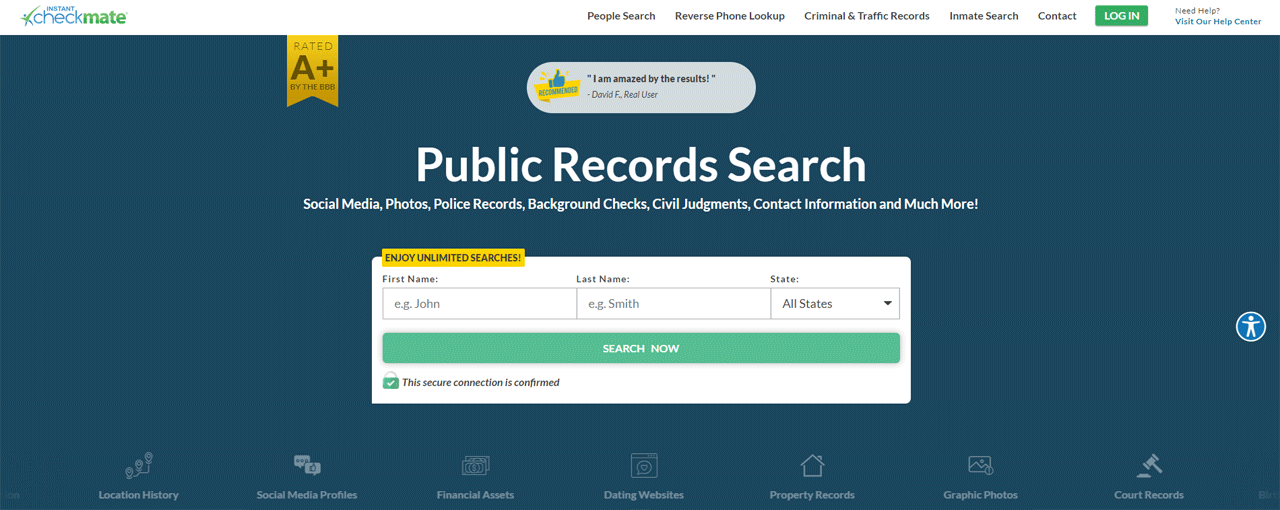Viewport: 1280px width, 510px height.
Task: Open the Graphic Photos picture icon
Action: point(980,466)
